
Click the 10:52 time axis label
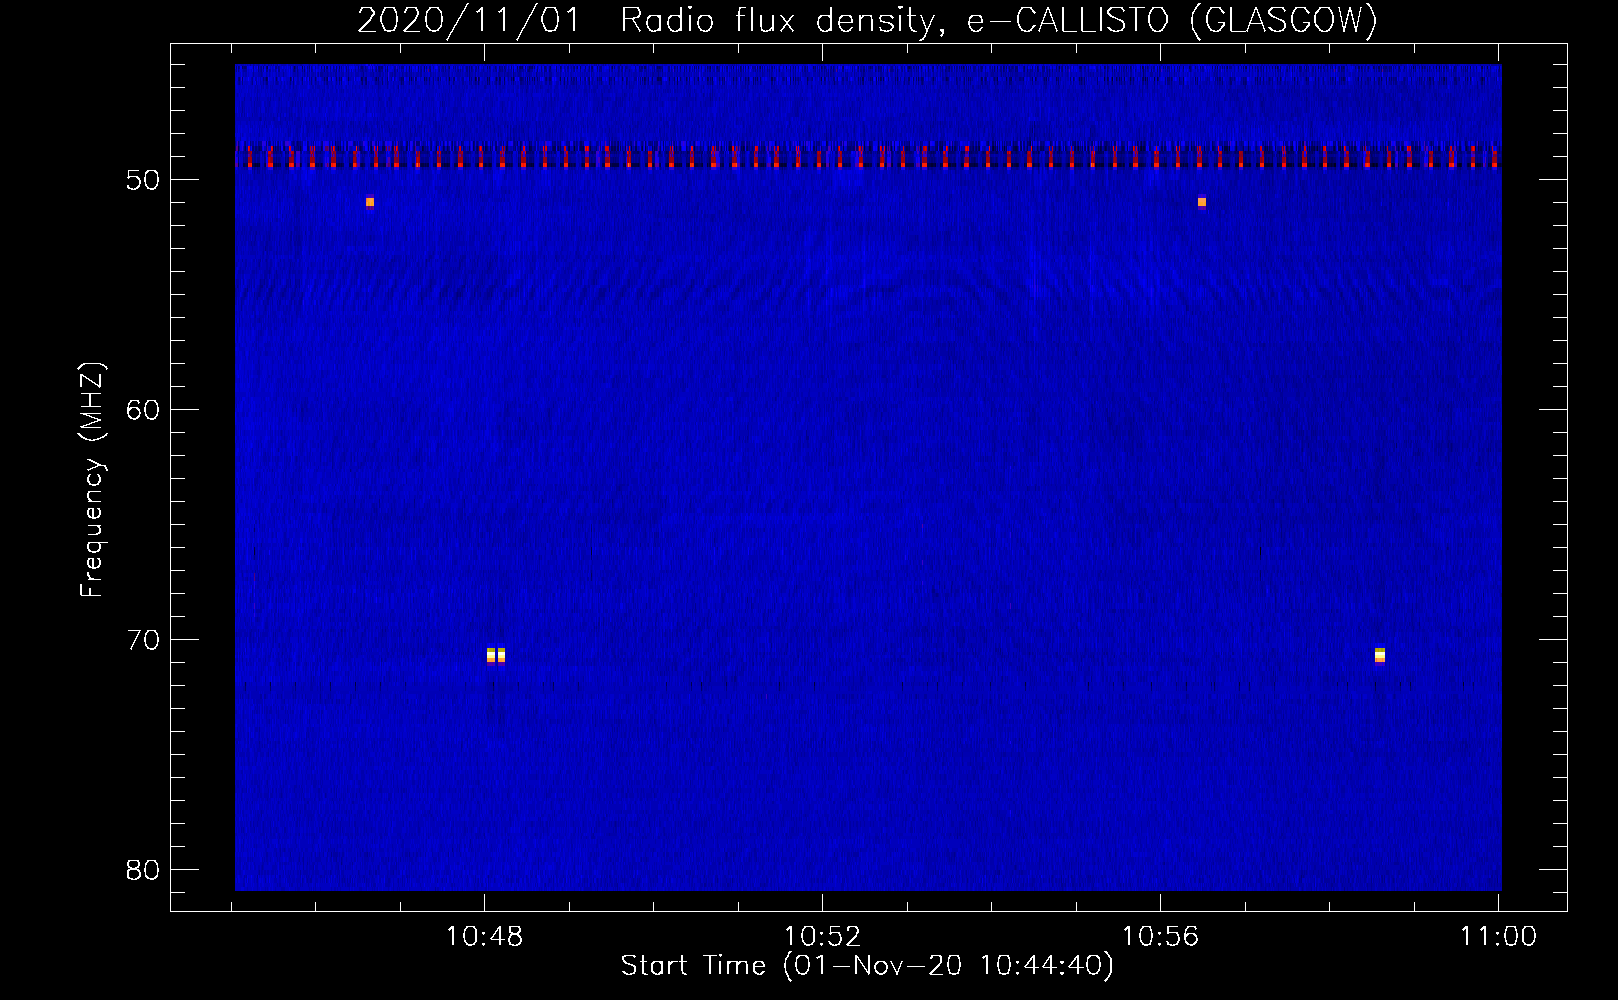[x=822, y=937]
